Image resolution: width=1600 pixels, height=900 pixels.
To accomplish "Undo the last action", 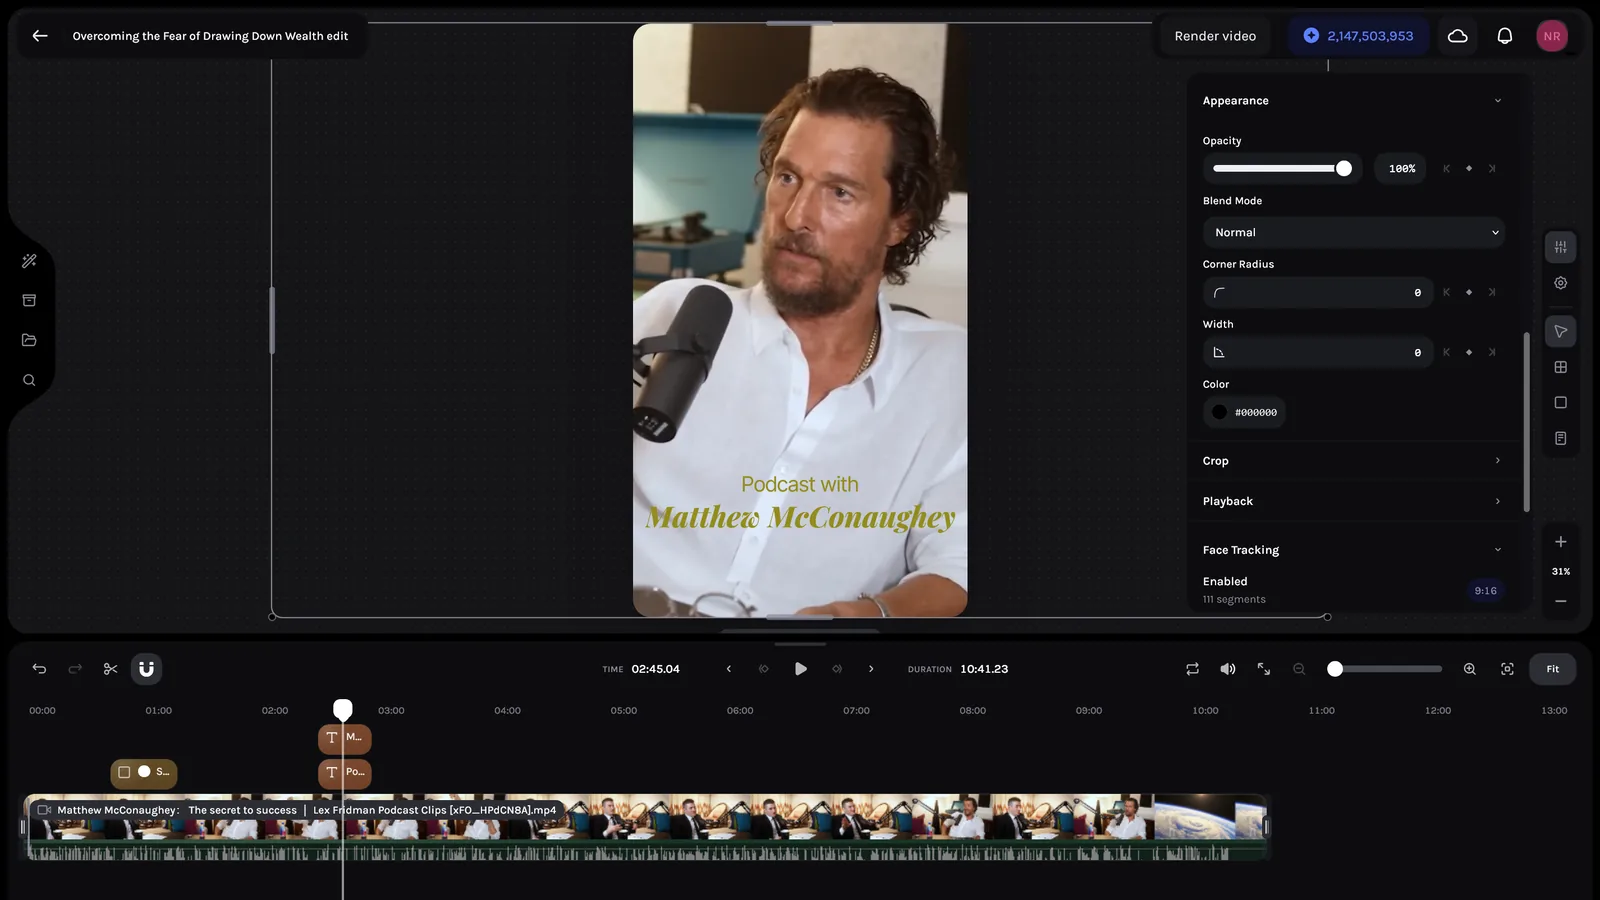I will [39, 669].
